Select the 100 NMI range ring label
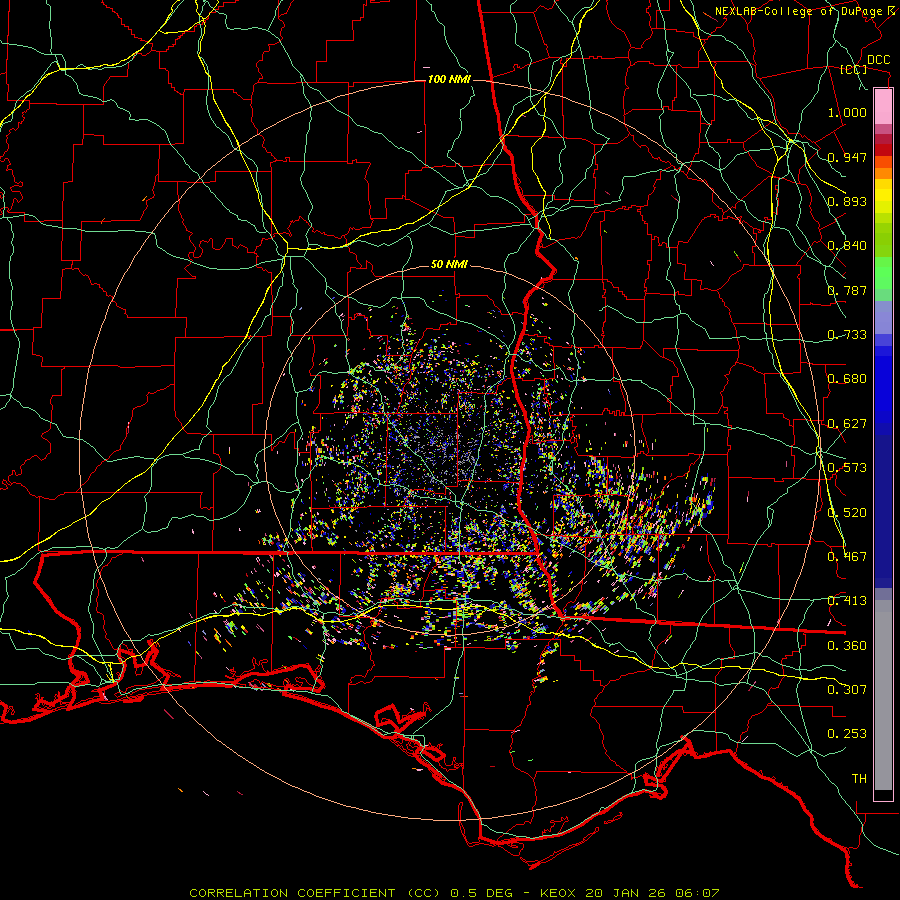This screenshot has width=900, height=900. point(449,79)
